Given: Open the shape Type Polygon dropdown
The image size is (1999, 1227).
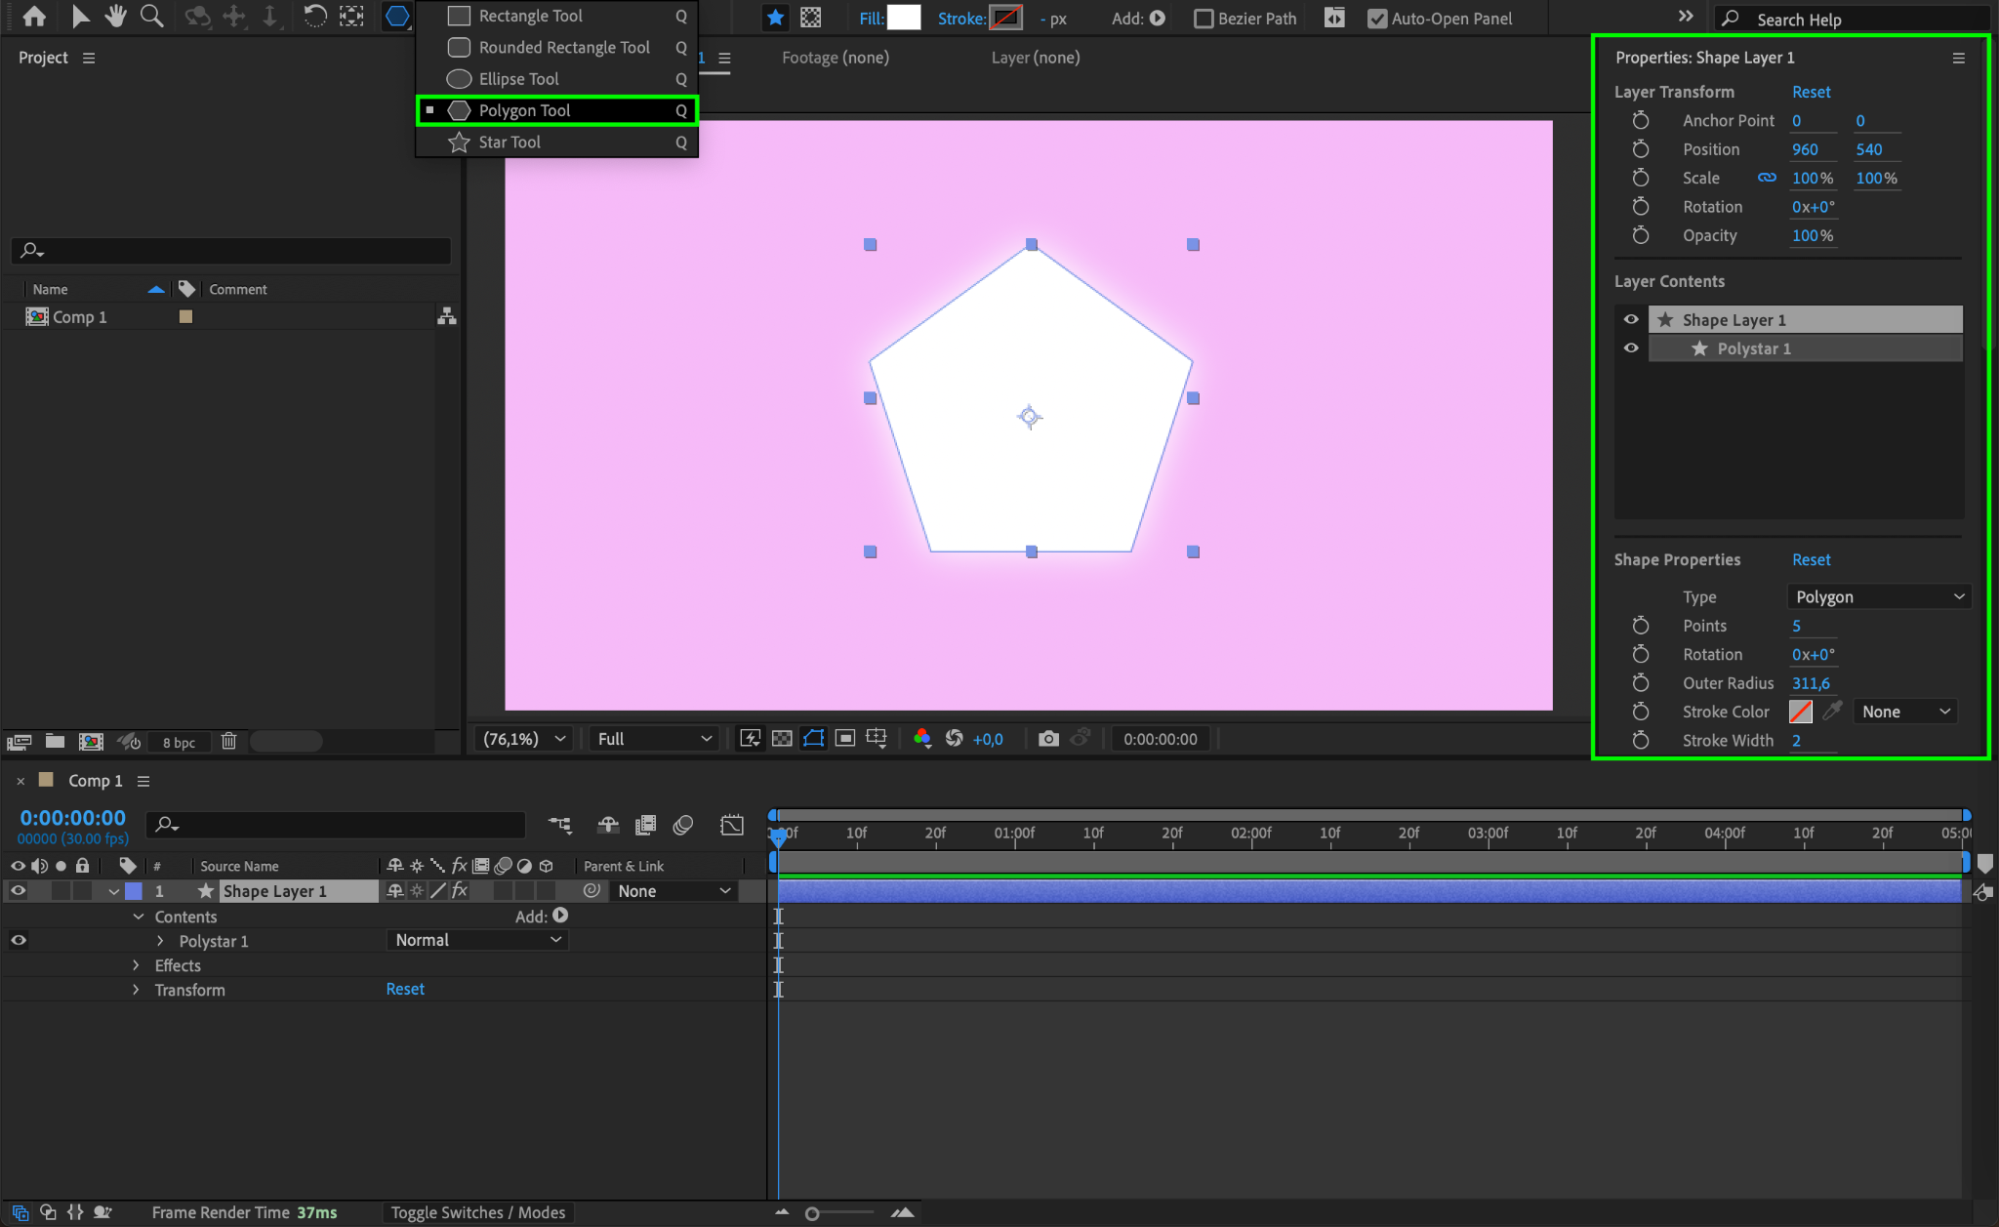Looking at the screenshot, I should click(x=1878, y=597).
